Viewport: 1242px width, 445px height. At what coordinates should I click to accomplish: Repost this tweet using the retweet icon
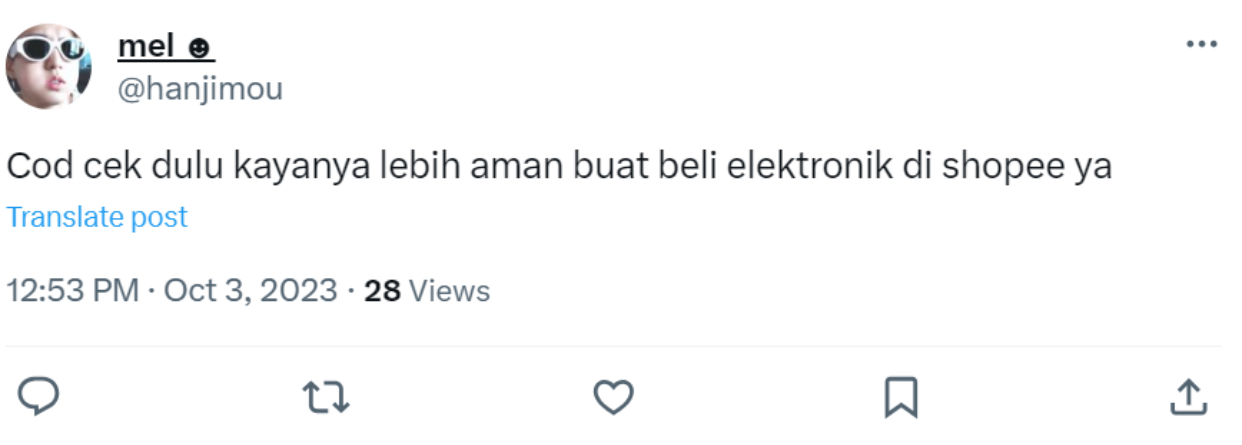pyautogui.click(x=326, y=398)
